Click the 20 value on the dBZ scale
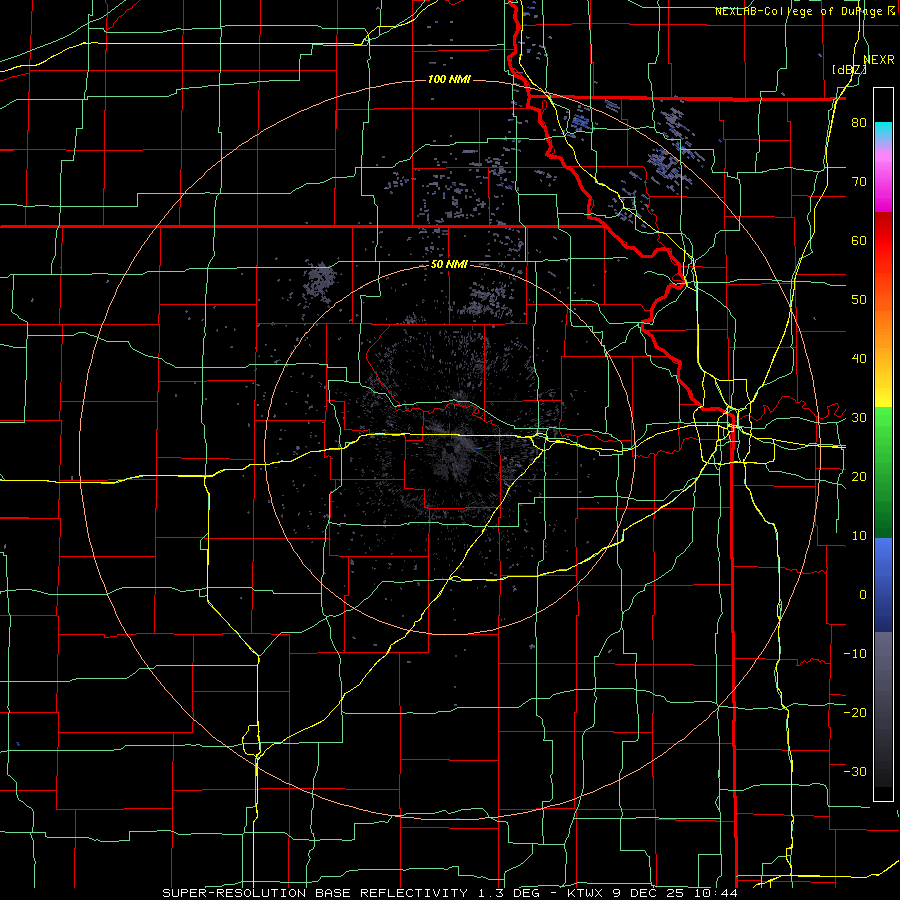The height and width of the screenshot is (900, 900). coord(859,476)
